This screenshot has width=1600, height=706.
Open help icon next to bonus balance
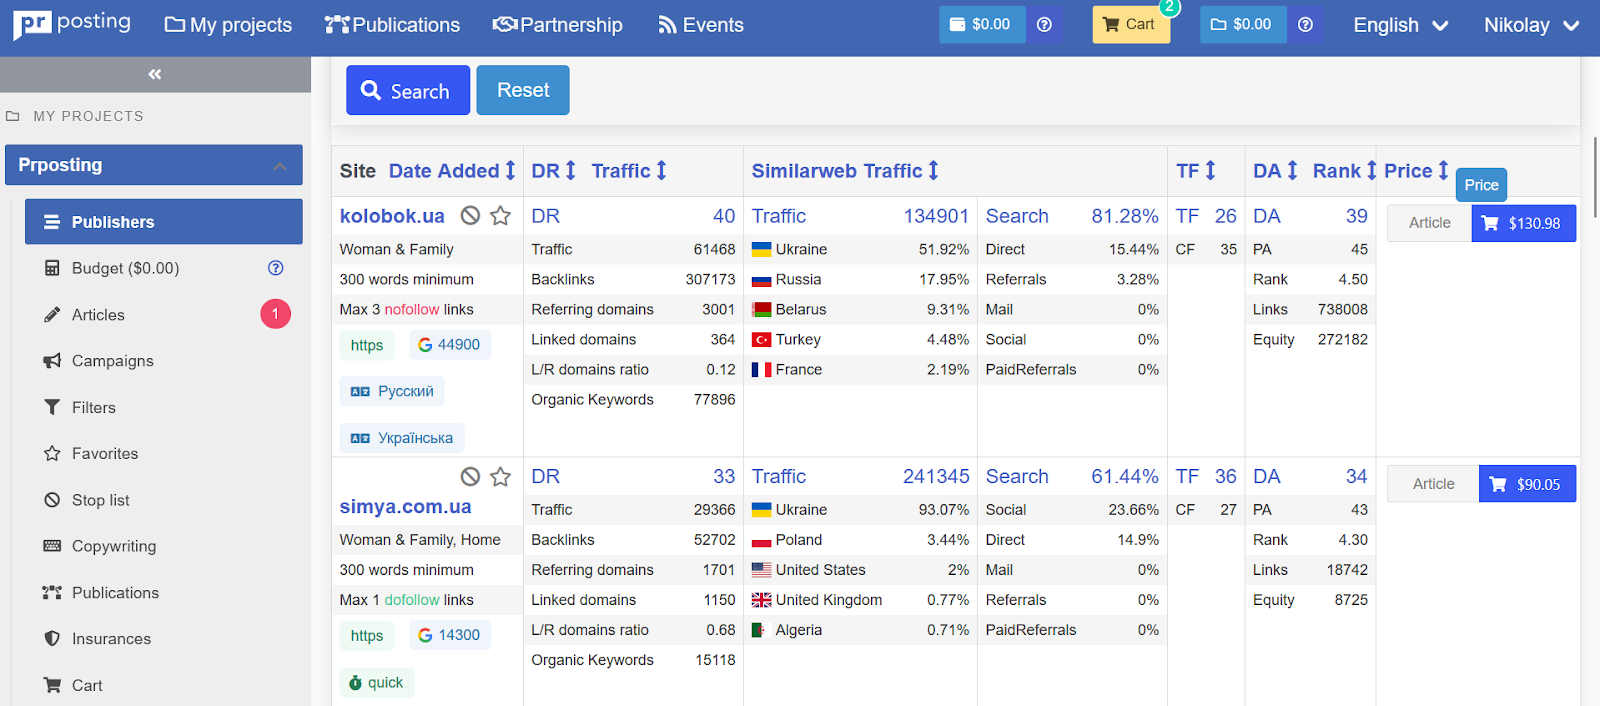click(1305, 24)
